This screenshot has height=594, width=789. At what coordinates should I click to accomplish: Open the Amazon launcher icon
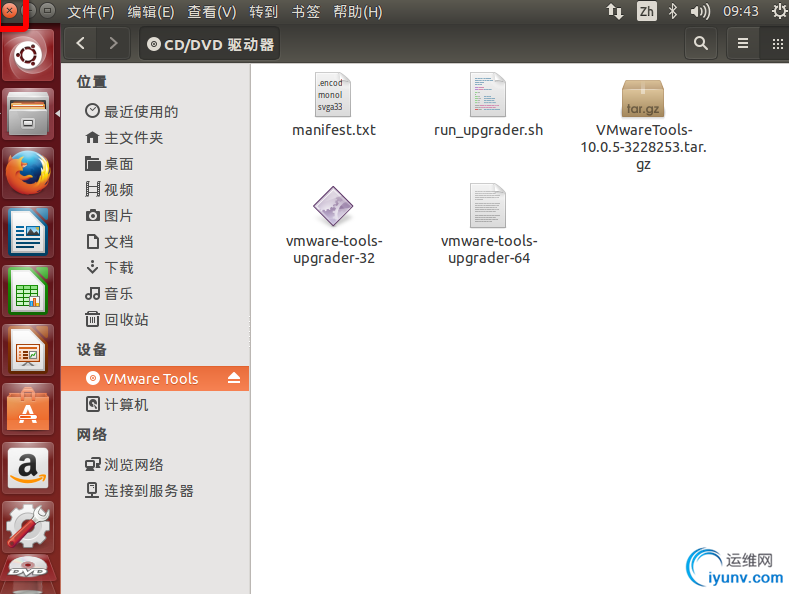28,468
